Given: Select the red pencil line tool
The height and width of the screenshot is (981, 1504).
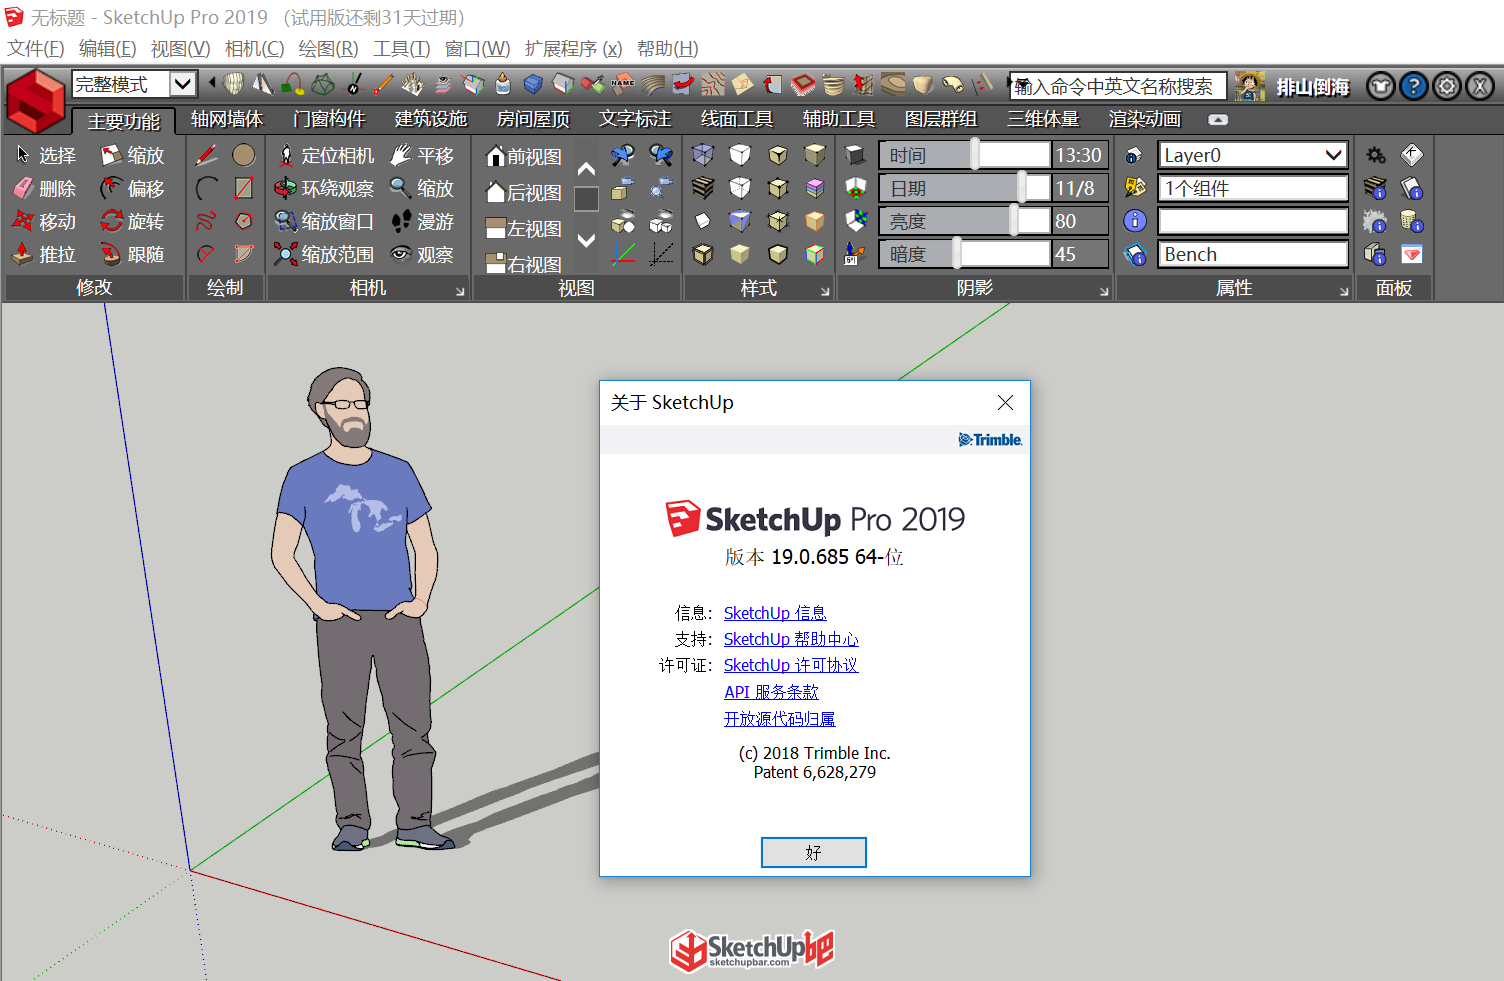Looking at the screenshot, I should pyautogui.click(x=207, y=155).
